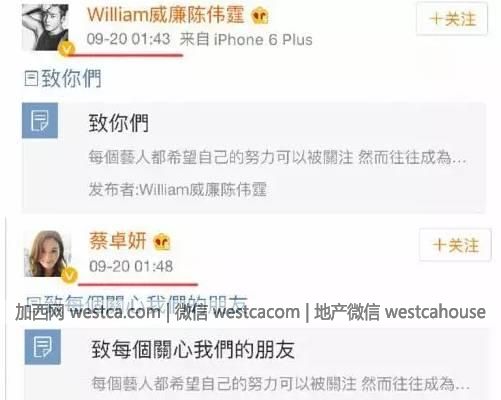The height and width of the screenshot is (400, 501).
Task: Open William陈伟霆's profile avatar
Action: (45, 27)
